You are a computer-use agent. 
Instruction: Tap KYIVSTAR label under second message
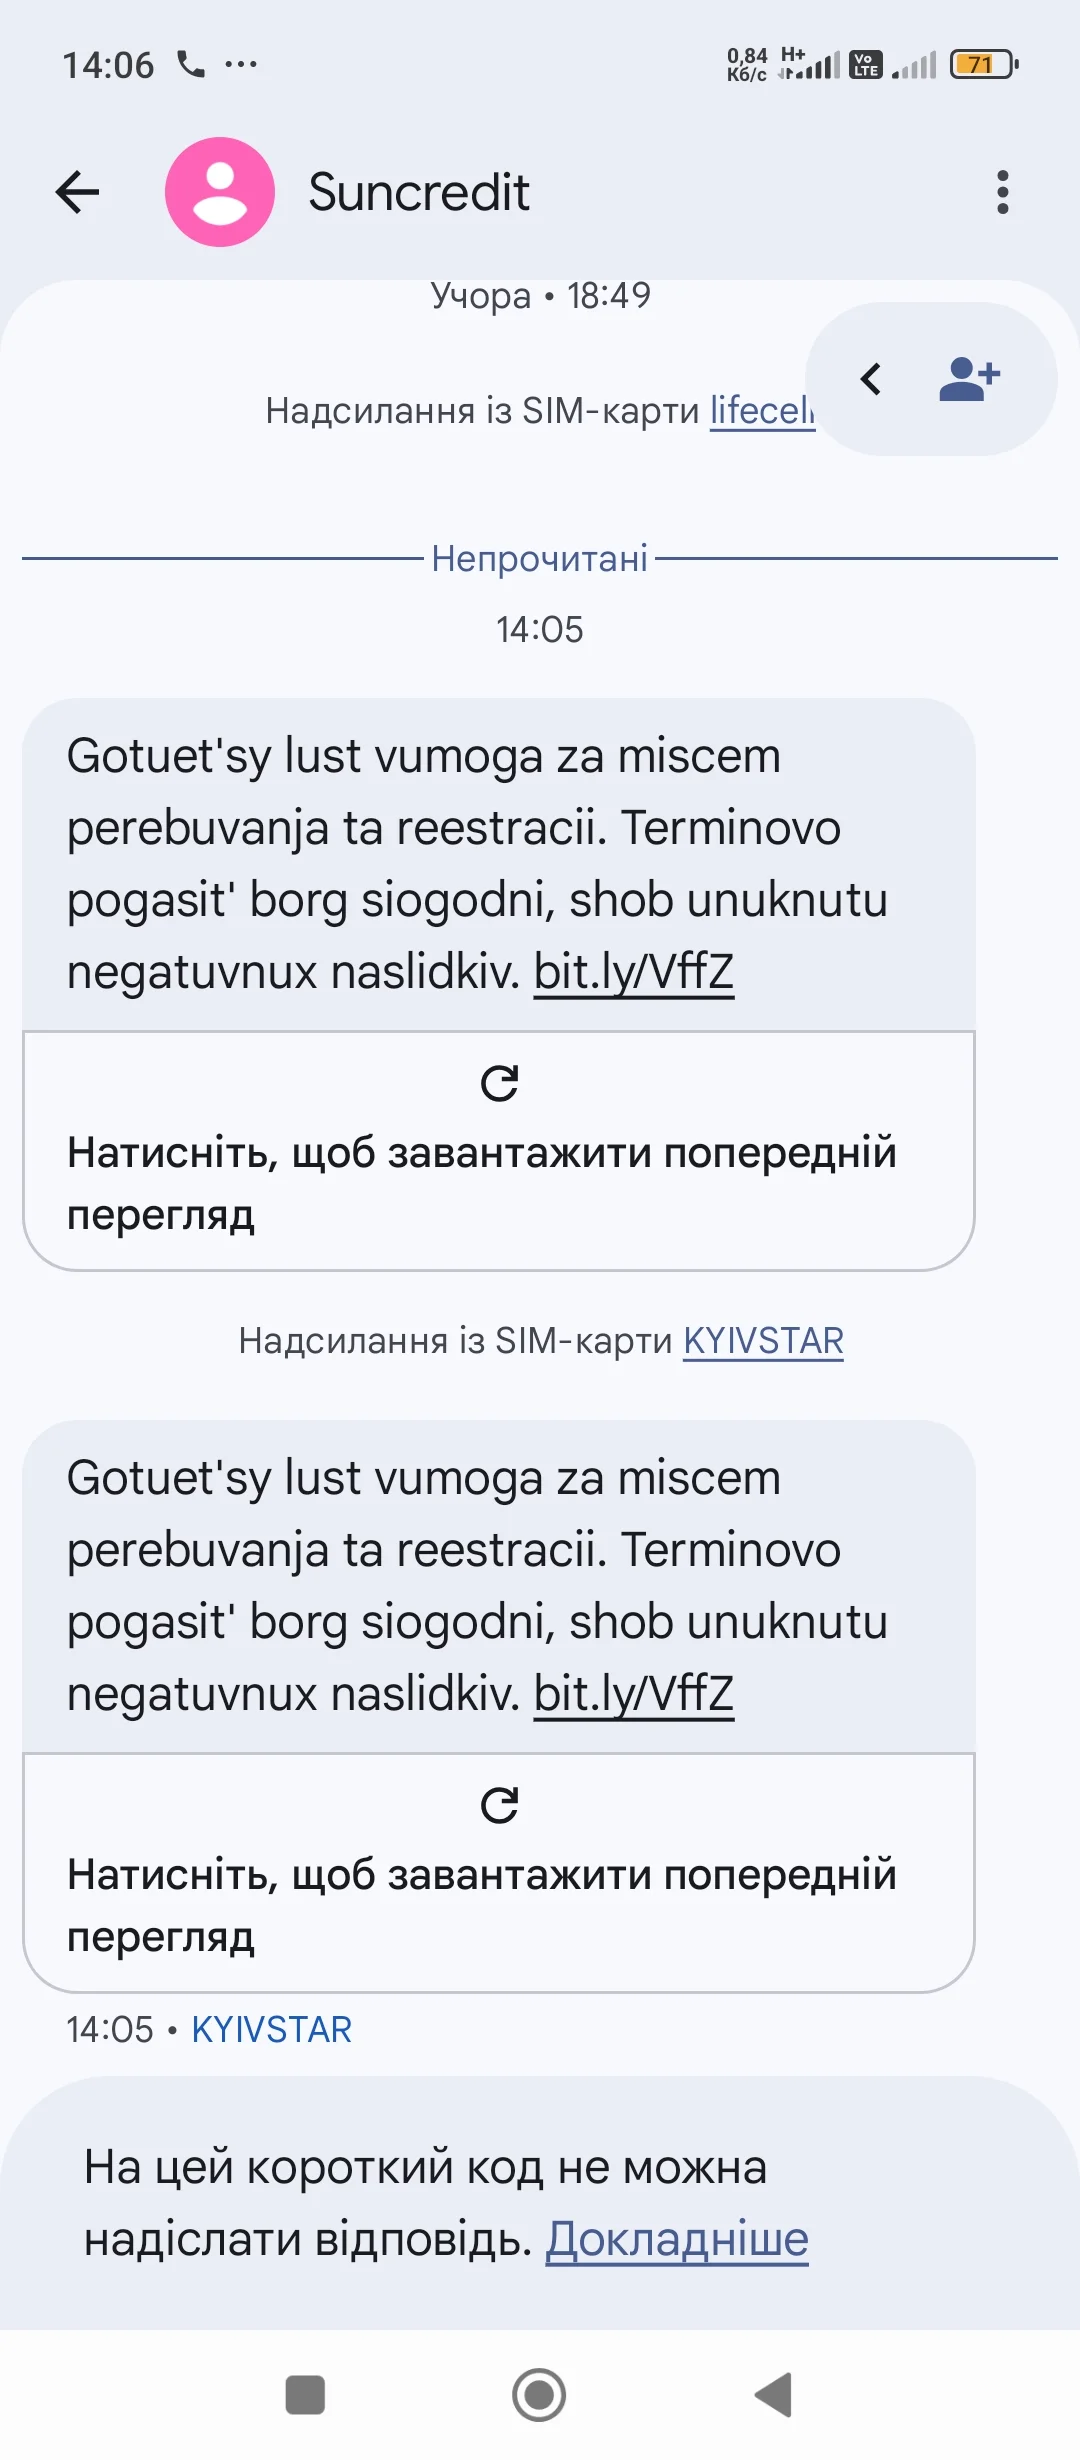pyautogui.click(x=271, y=2030)
